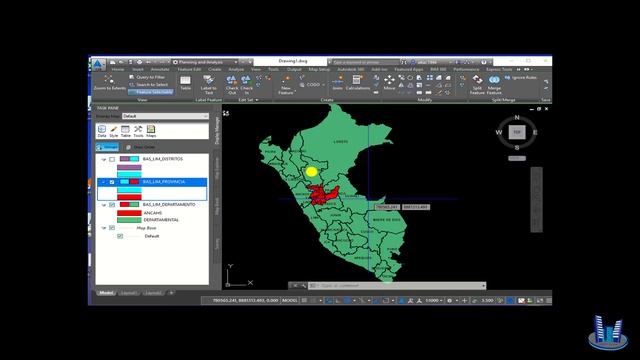Click the plot/print icon in quick access toolbar
The width and height of the screenshot is (640, 360).
pos(139,62)
